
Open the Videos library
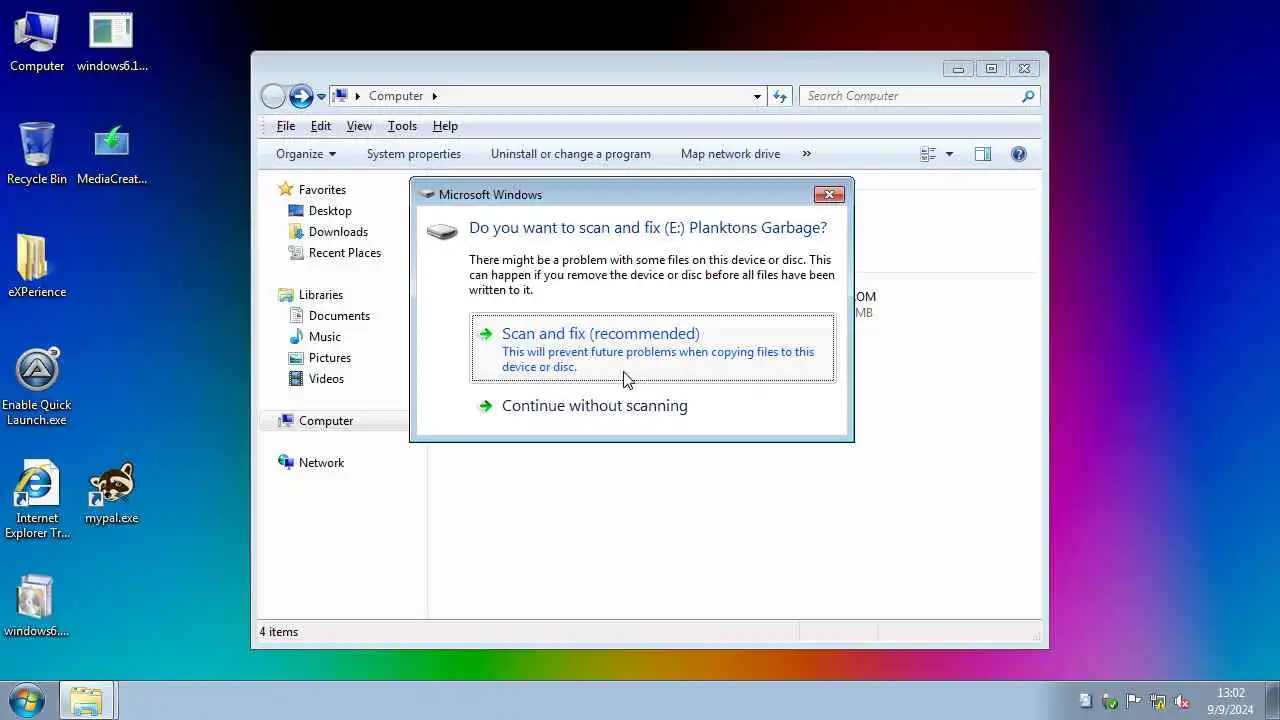[x=326, y=379]
